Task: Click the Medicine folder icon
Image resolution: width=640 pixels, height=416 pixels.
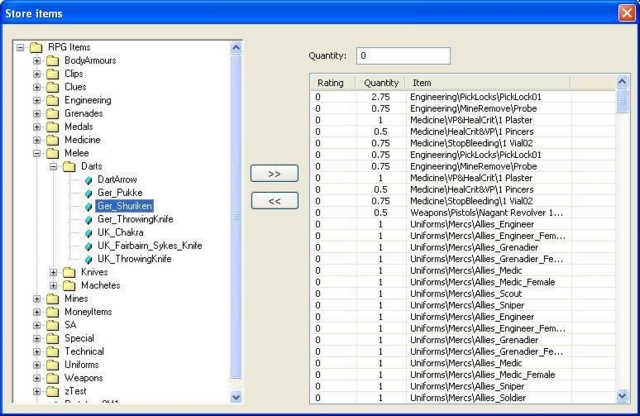Action: point(52,140)
